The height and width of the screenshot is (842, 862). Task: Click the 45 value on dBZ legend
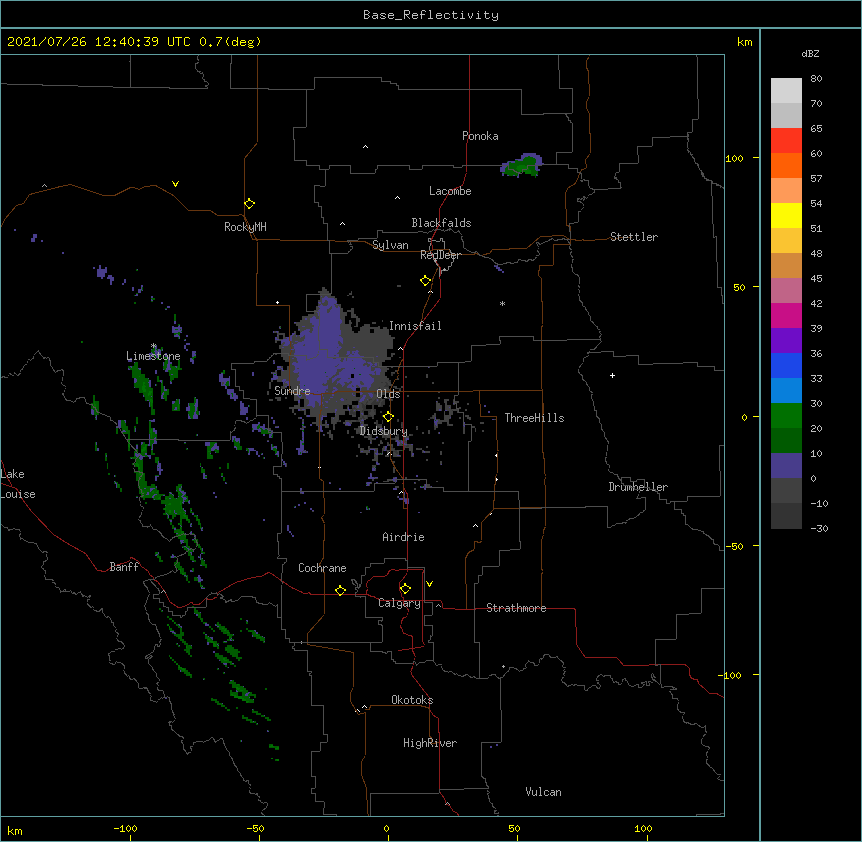coord(816,278)
